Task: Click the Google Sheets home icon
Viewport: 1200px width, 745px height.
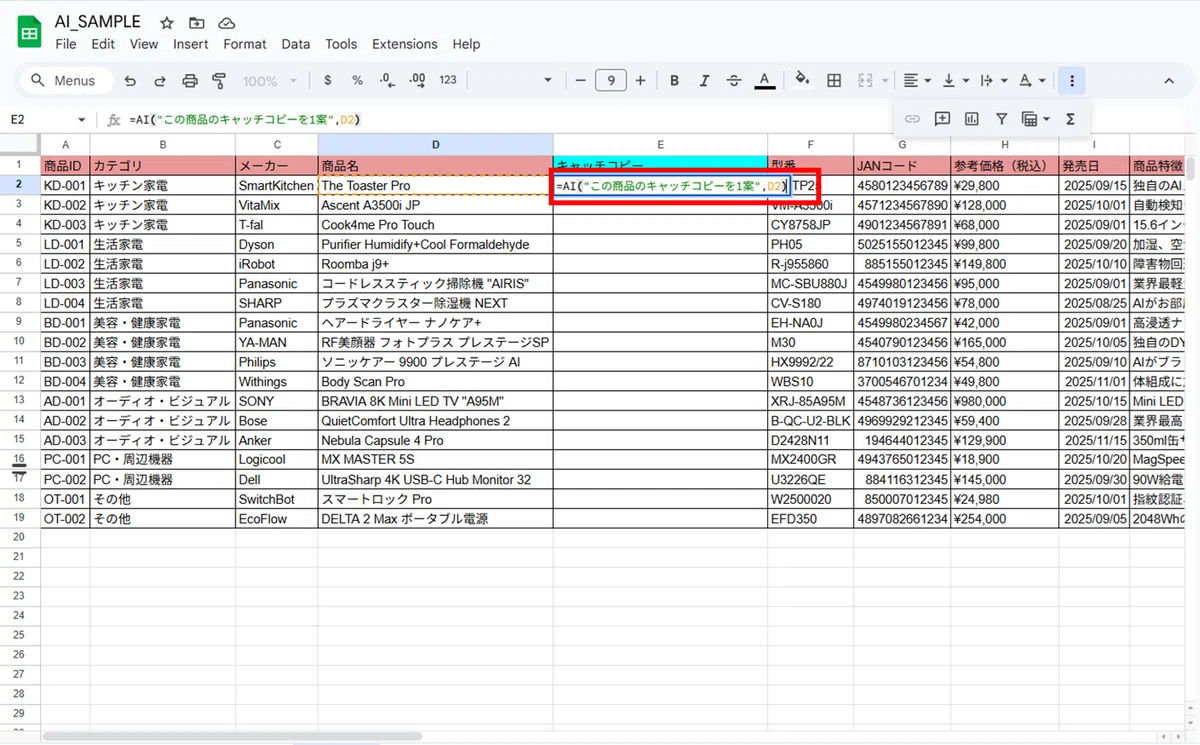Action: [x=29, y=33]
